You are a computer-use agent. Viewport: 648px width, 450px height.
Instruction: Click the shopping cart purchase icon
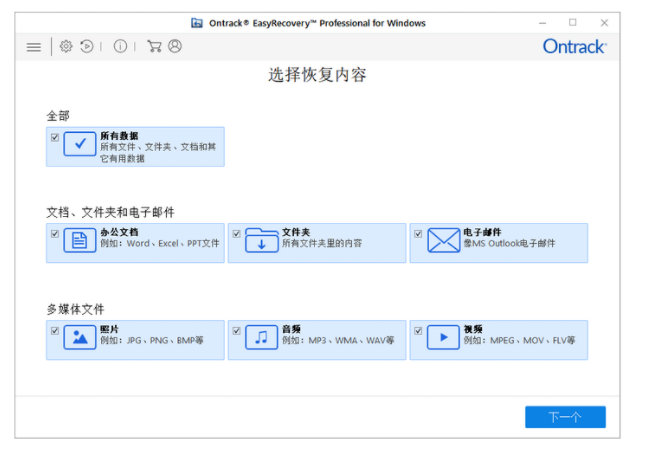pos(154,46)
